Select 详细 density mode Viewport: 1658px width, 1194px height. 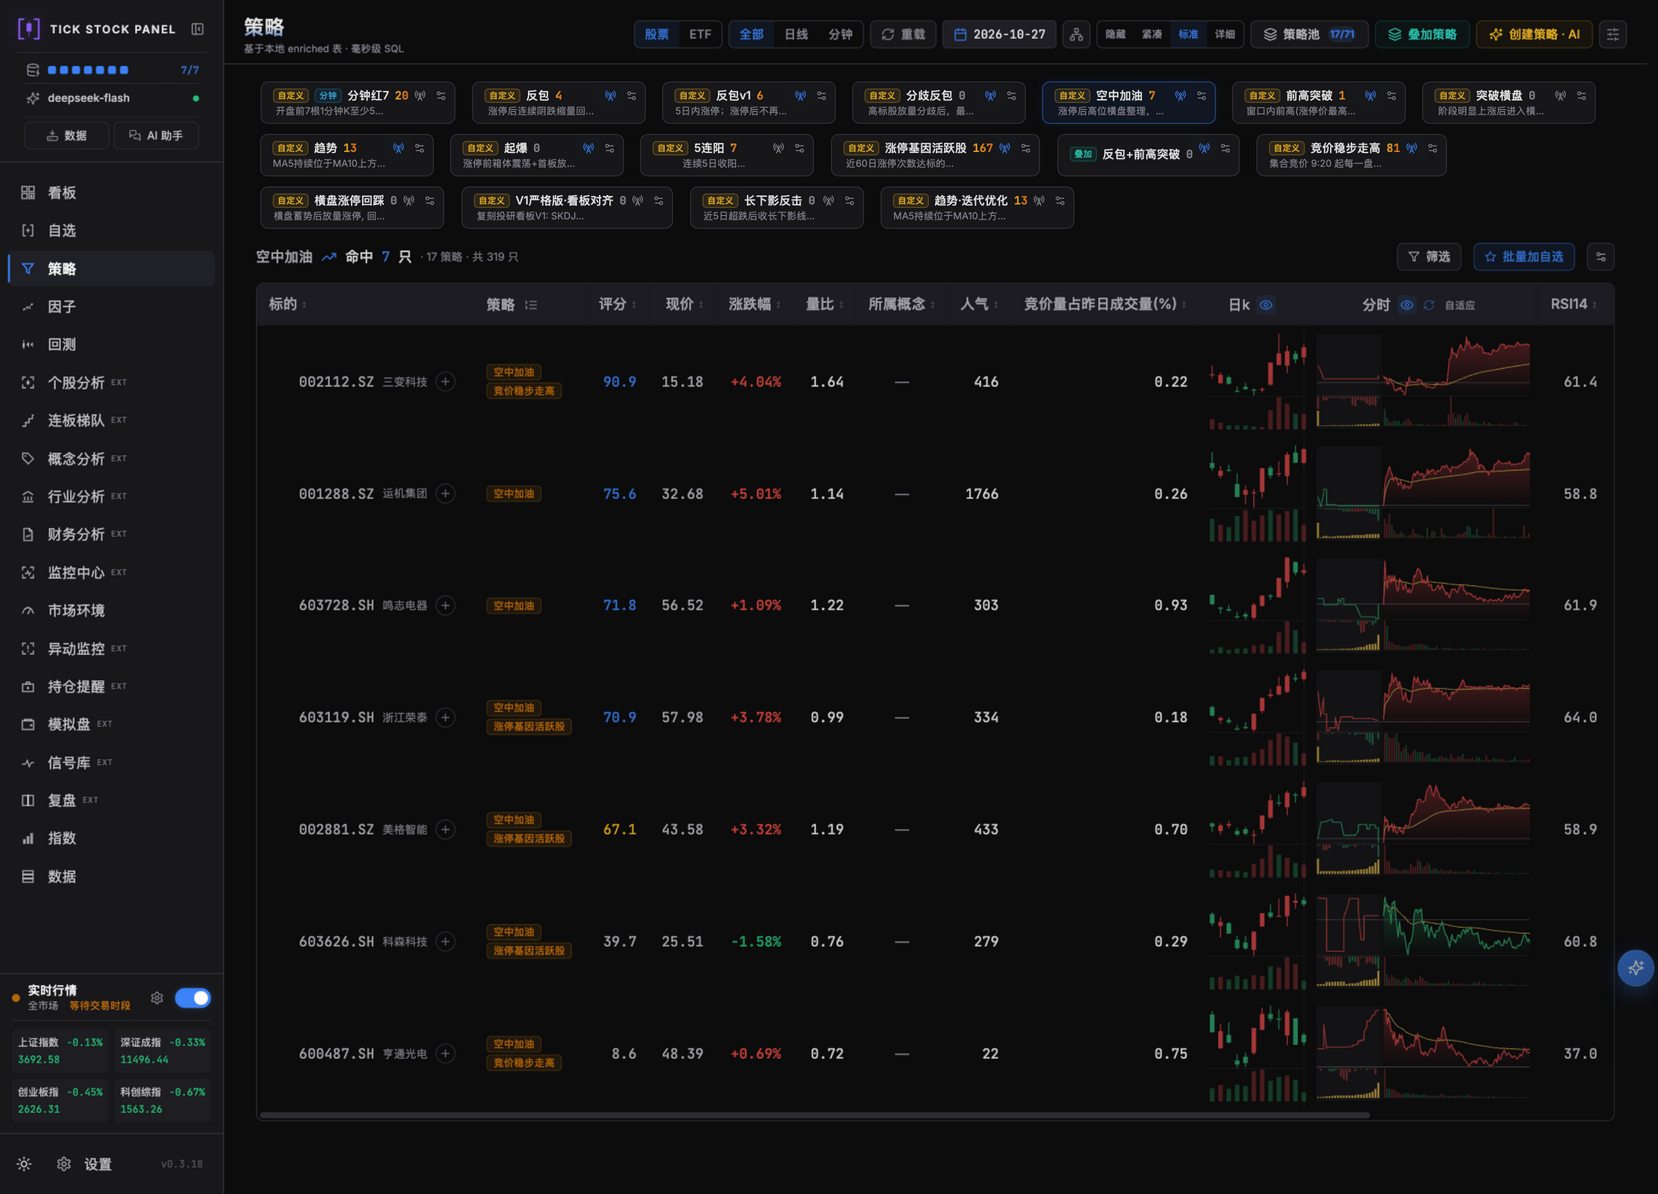click(1225, 34)
